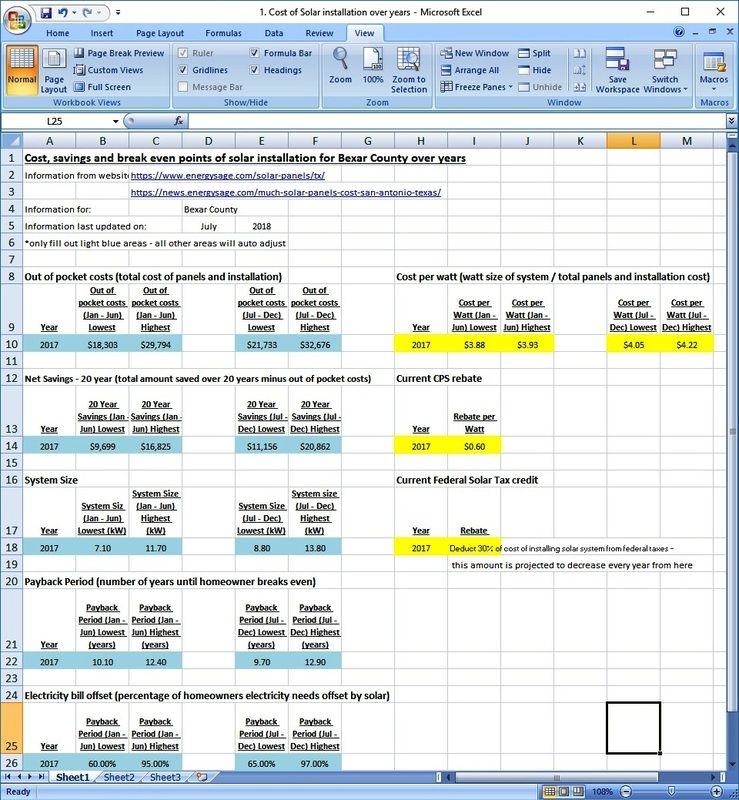Open the Switch Windows dropdown
Image resolution: width=739 pixels, height=800 pixels.
tap(665, 70)
